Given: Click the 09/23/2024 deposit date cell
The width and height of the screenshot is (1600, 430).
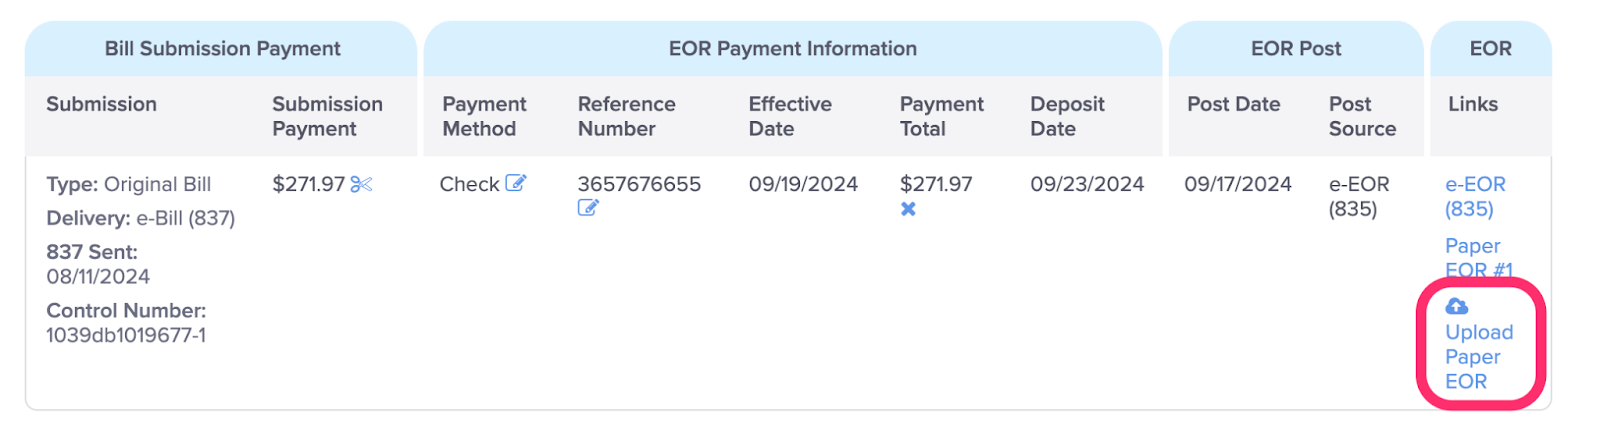Looking at the screenshot, I should pyautogui.click(x=1087, y=184).
